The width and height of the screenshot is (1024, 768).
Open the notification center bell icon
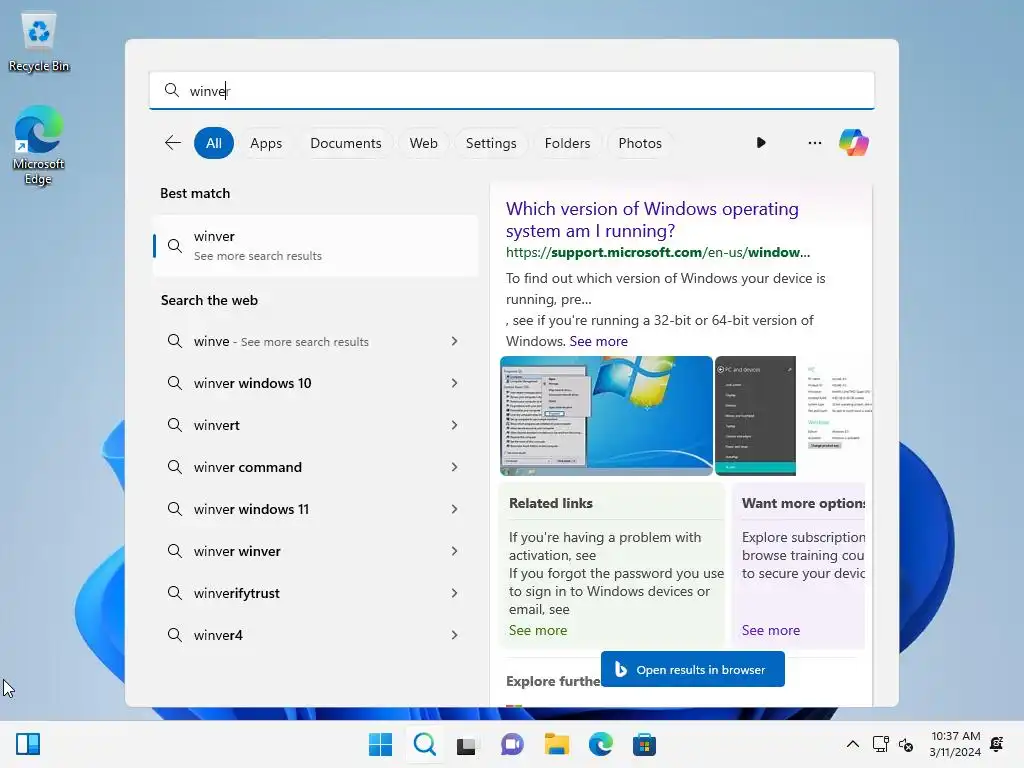(x=997, y=744)
